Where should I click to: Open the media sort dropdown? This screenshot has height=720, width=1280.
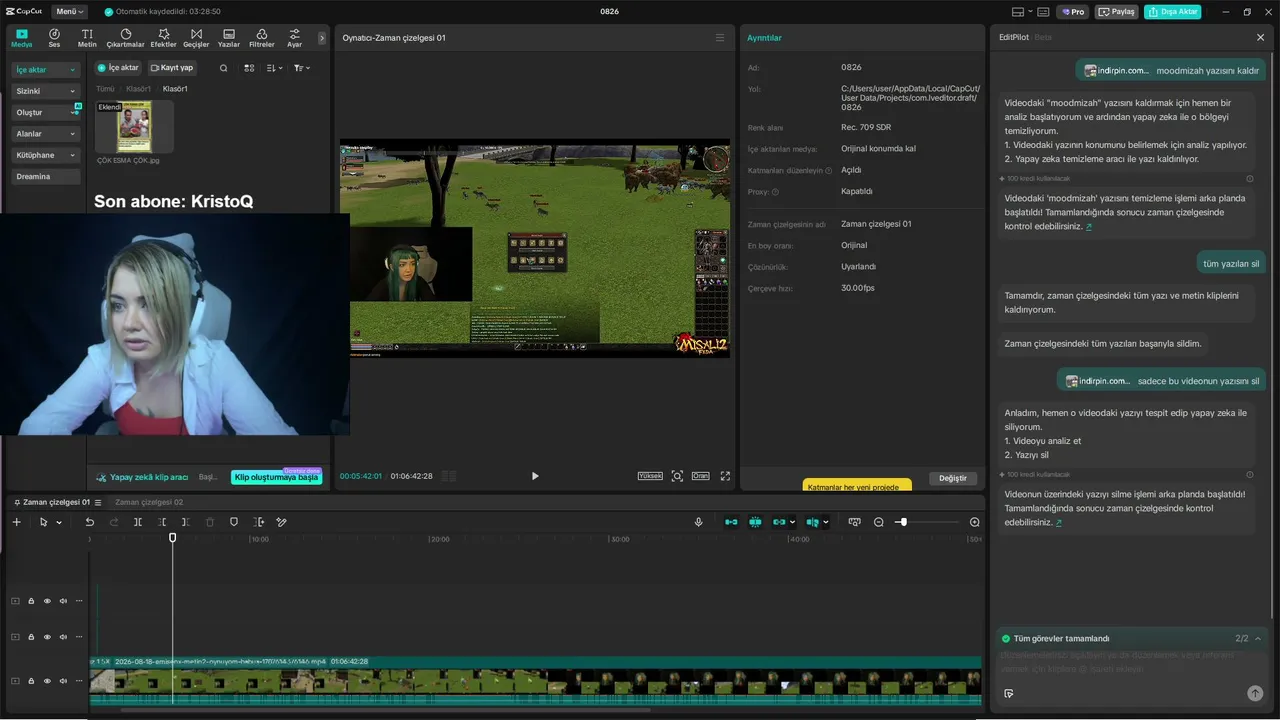[274, 68]
